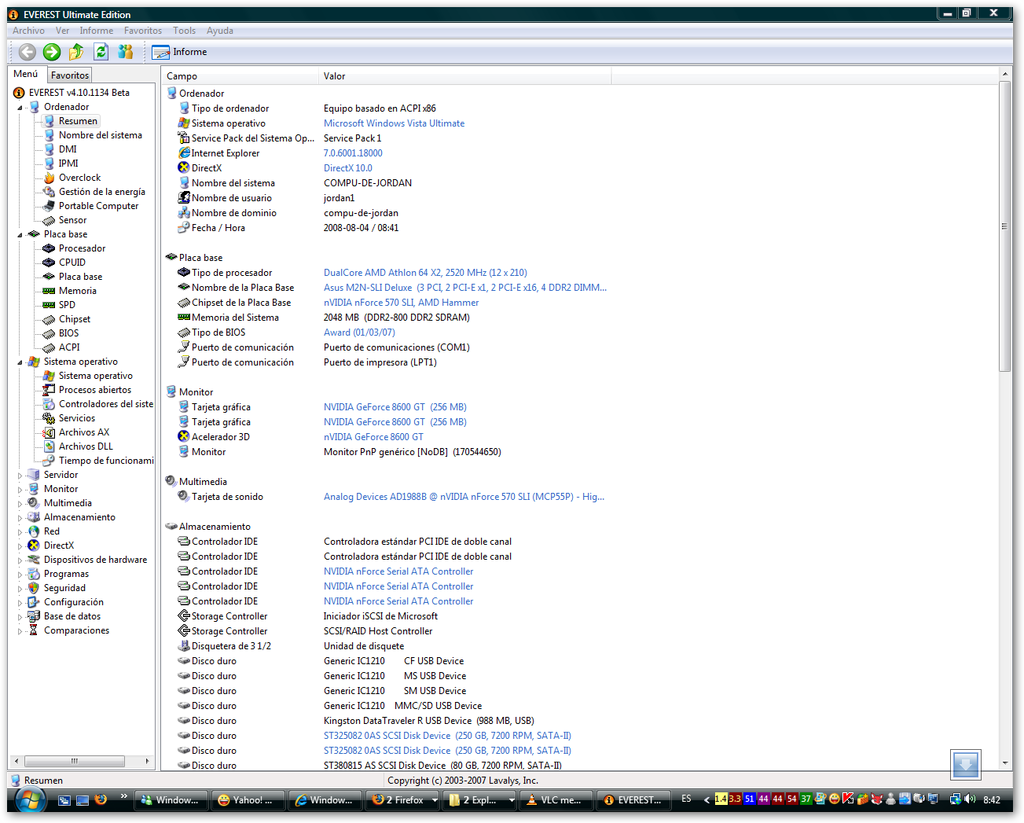Expand the Seguridad tree node
Image resolution: width=1024 pixels, height=823 pixels.
coord(20,589)
